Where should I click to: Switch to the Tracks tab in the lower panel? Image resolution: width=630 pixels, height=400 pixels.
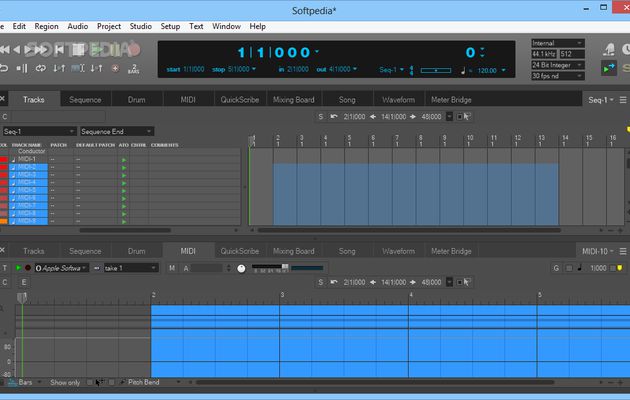click(34, 251)
